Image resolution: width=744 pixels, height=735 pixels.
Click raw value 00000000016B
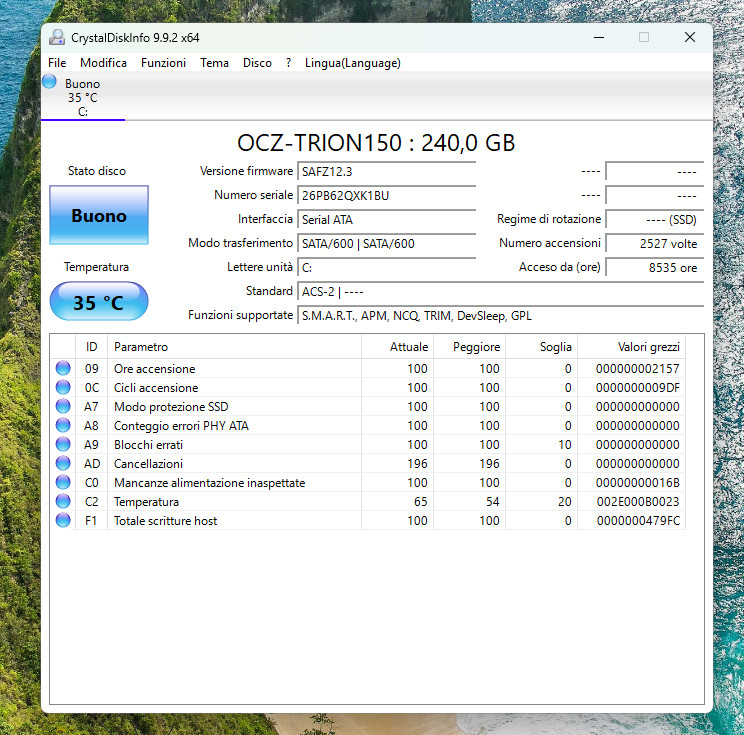[x=638, y=483]
